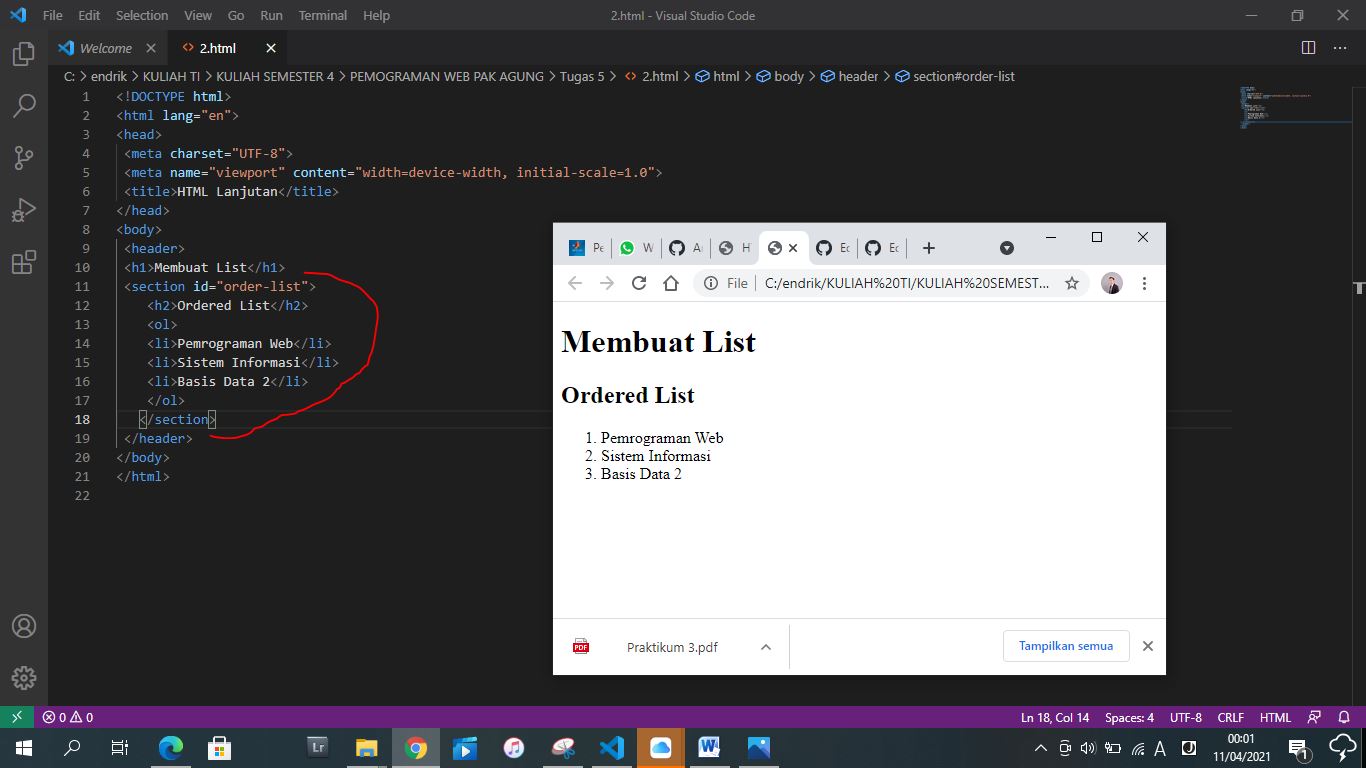Open the Source Control view

24,157
